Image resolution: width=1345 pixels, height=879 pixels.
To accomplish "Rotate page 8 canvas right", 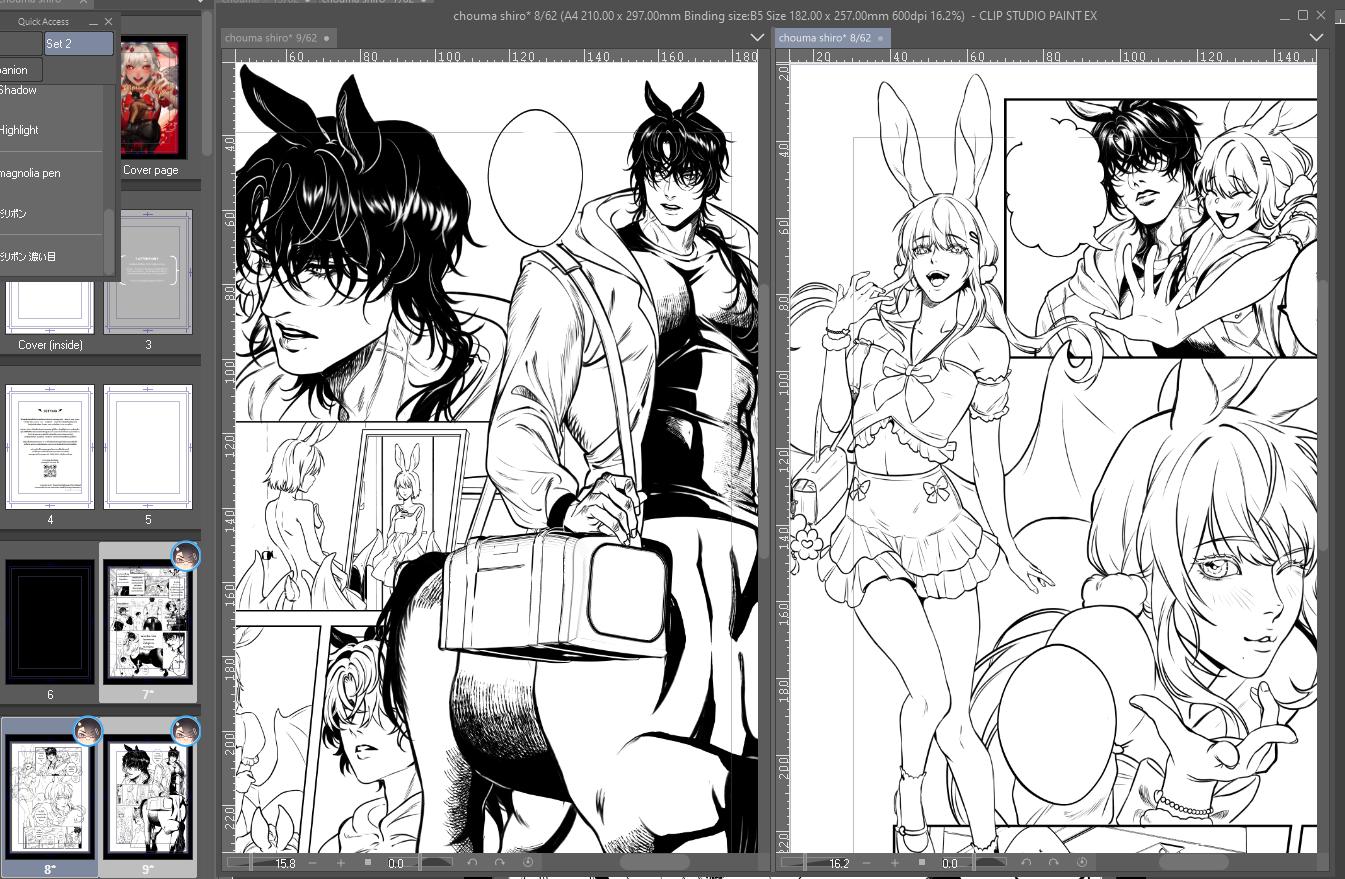I will point(1053,863).
